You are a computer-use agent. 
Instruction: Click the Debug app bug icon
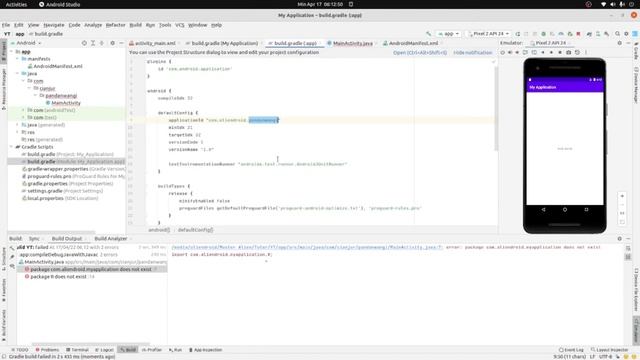[x=543, y=34]
